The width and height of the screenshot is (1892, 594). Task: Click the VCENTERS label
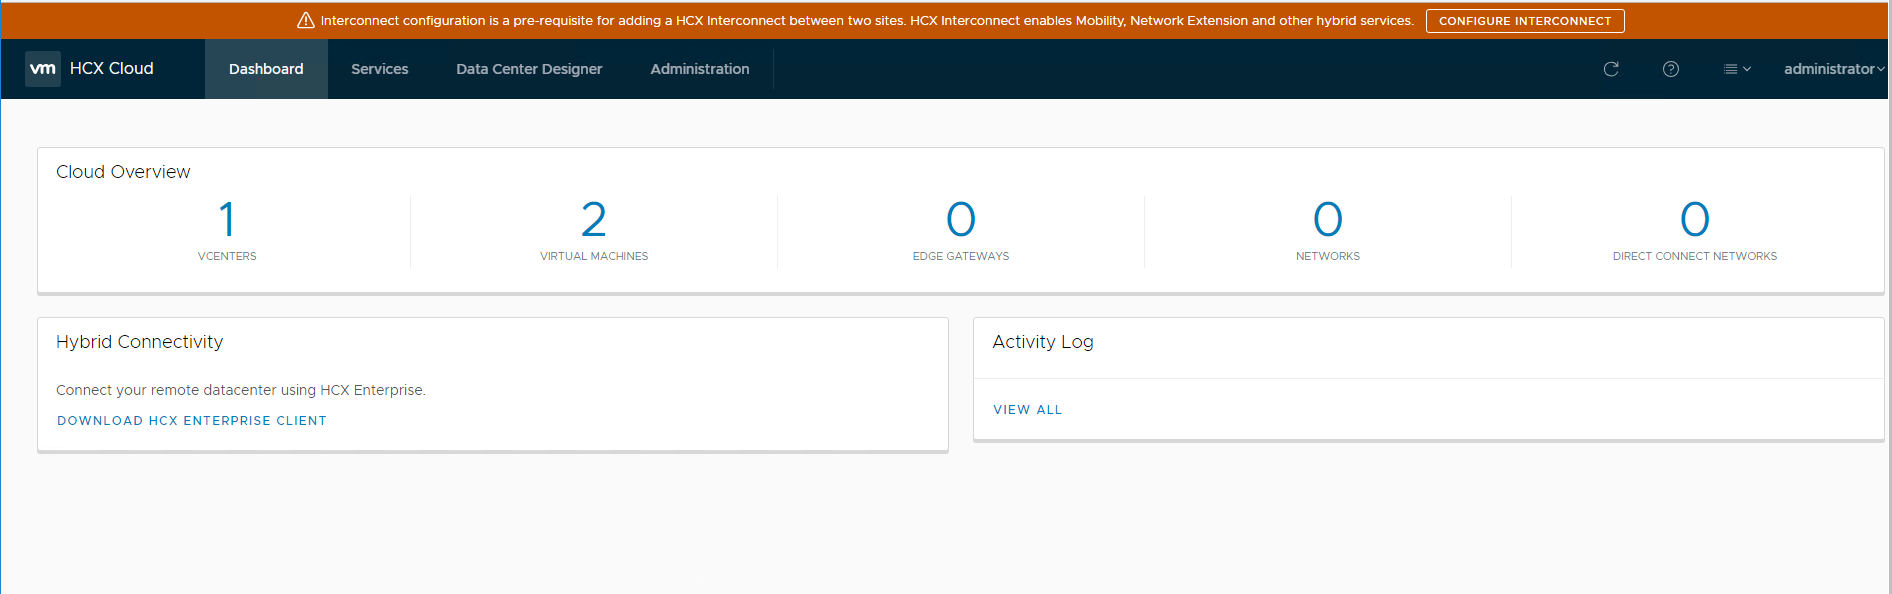tap(227, 257)
